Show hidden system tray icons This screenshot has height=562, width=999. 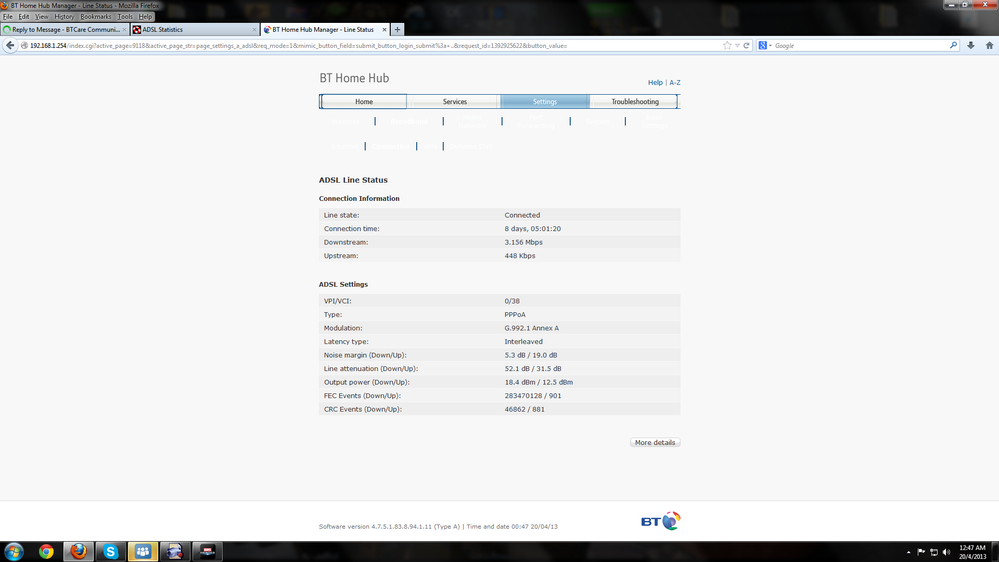[909, 552]
